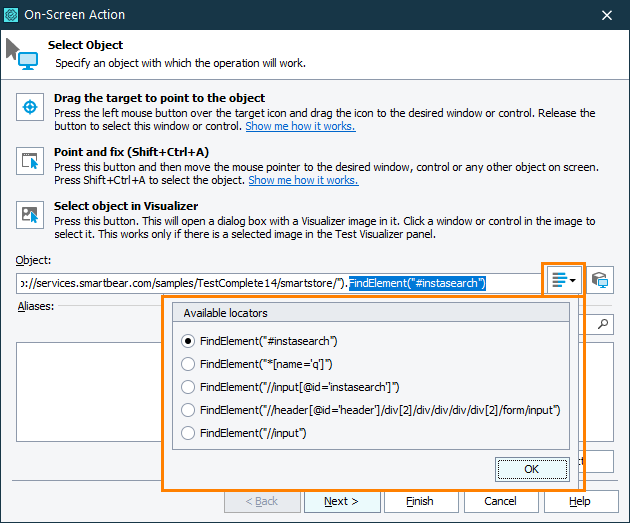Select the //input[@id='instasearch'] XPath locator

[x=188, y=387]
